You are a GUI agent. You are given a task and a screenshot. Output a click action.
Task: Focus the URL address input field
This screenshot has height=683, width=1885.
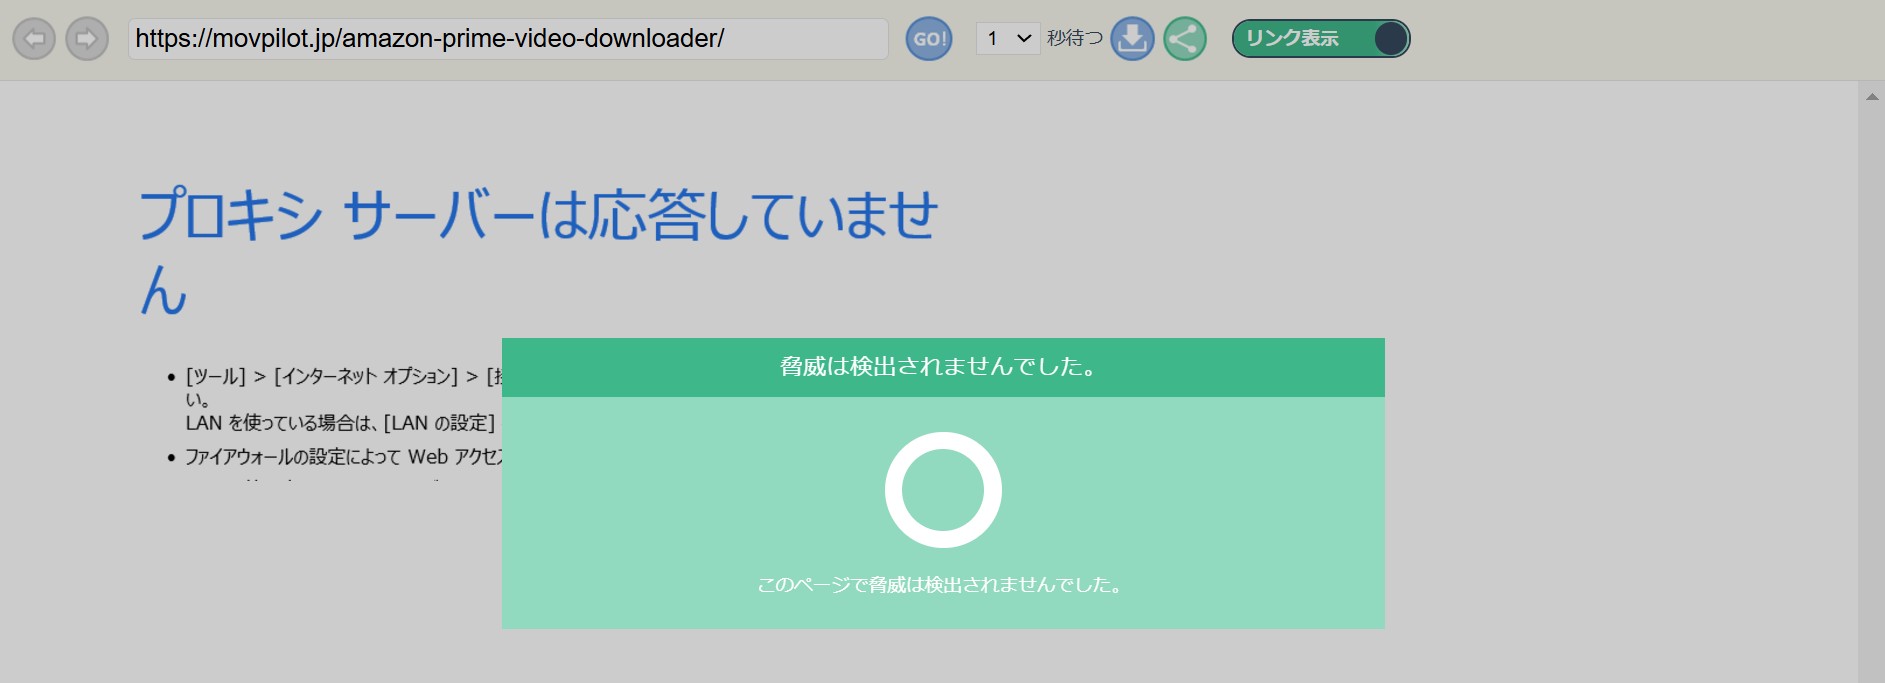[508, 39]
